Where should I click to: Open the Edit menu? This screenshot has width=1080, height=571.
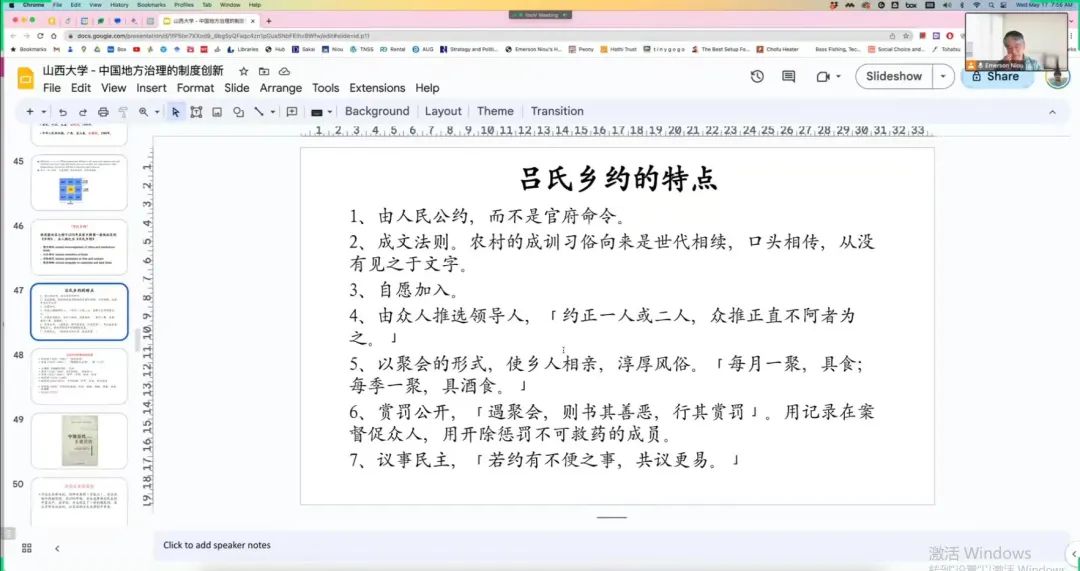point(81,88)
